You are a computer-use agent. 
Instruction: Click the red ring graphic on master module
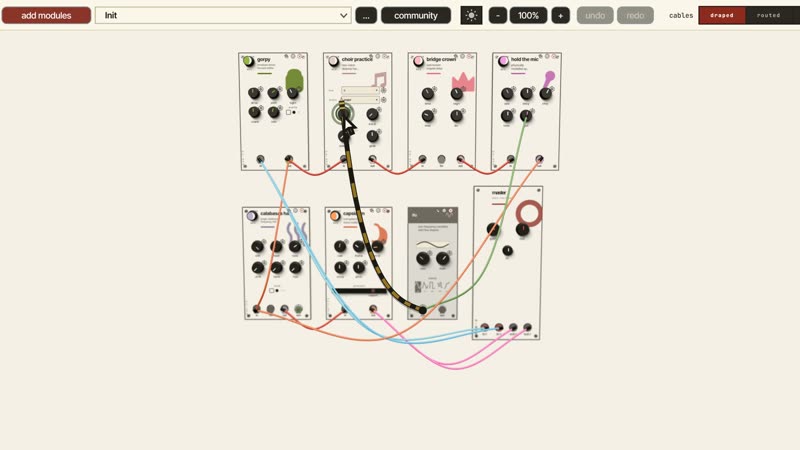529,213
